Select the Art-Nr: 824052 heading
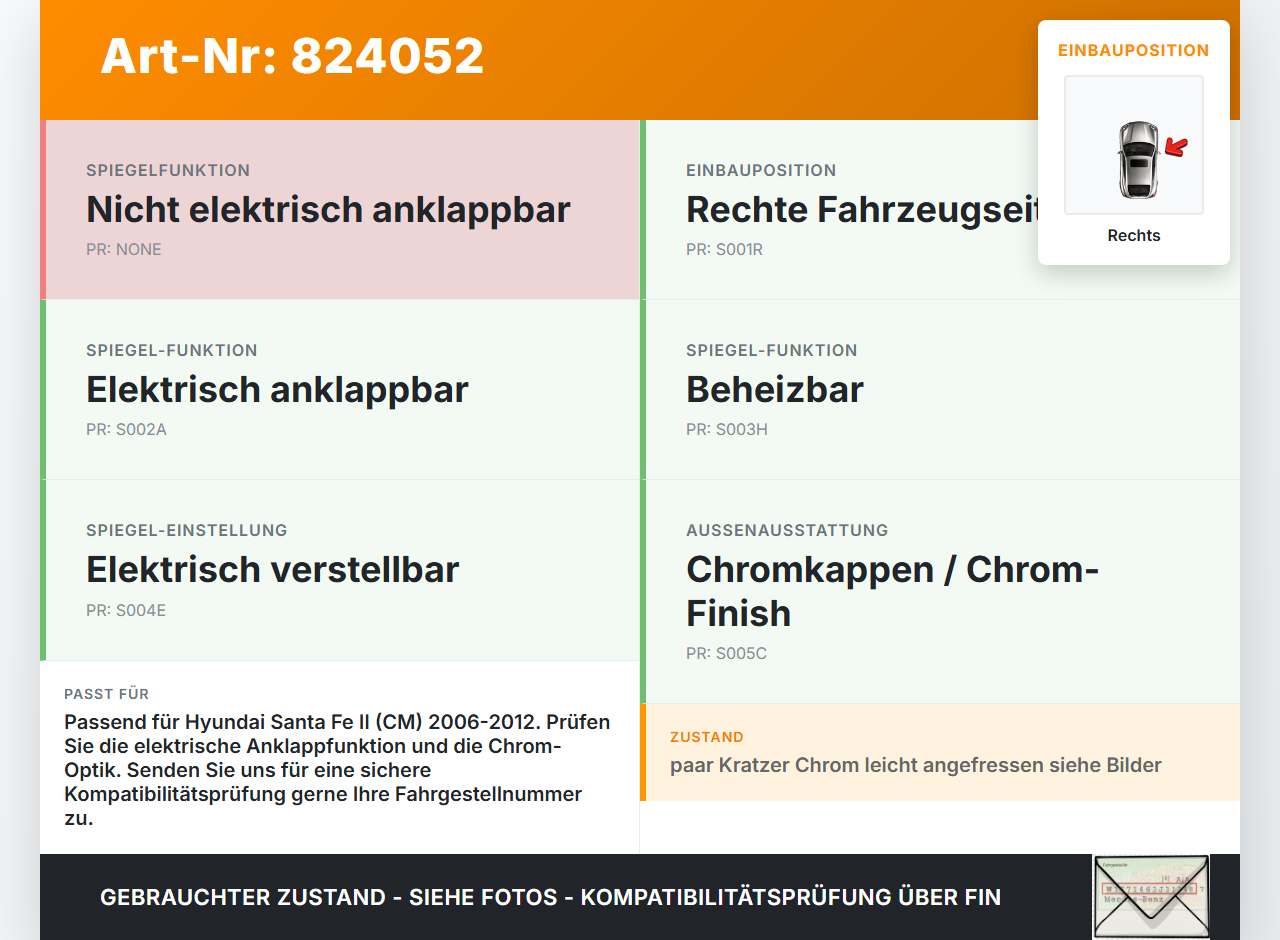Screen dimensions: 1280x940 pos(292,56)
